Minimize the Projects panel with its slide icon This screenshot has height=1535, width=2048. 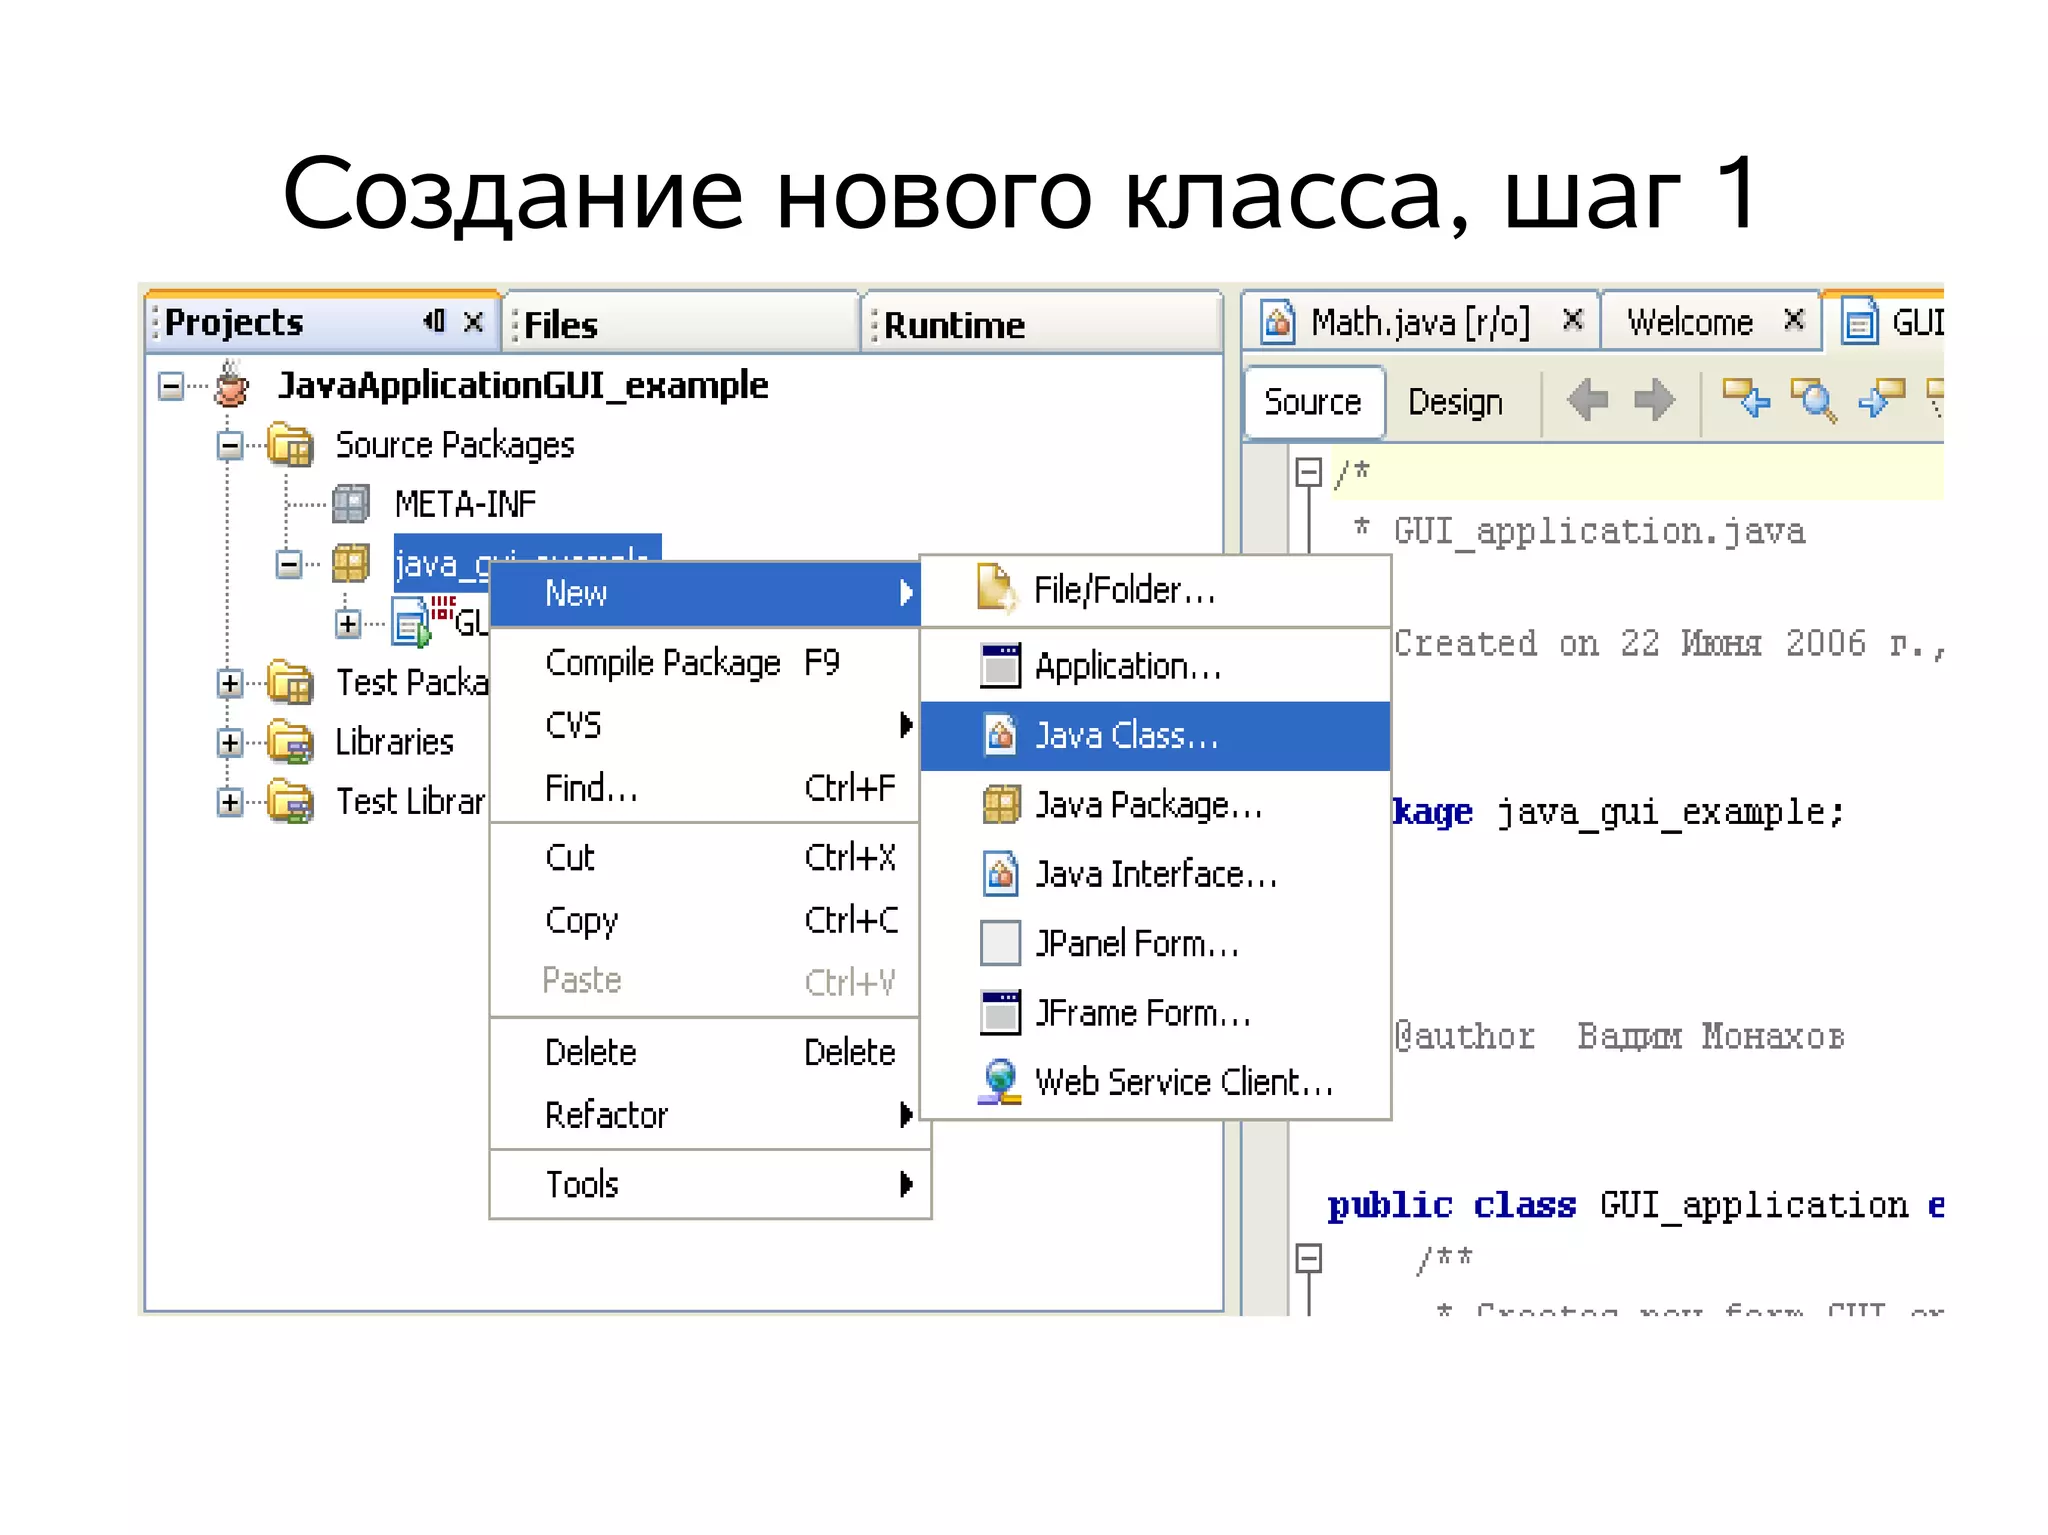pos(434,321)
